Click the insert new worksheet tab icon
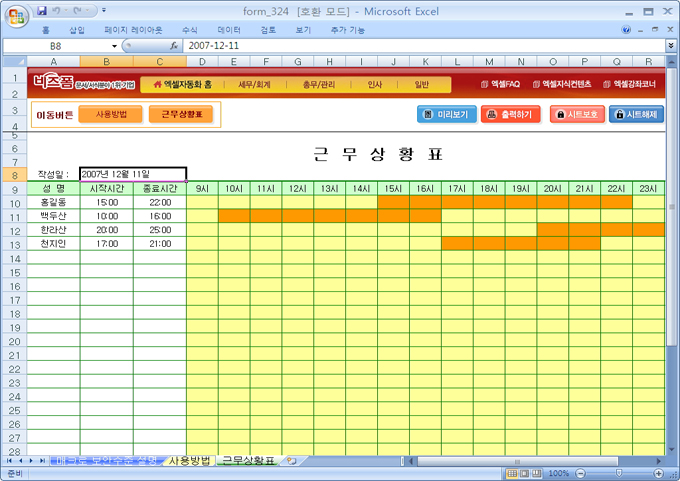This screenshot has height=481, width=680. (x=292, y=460)
